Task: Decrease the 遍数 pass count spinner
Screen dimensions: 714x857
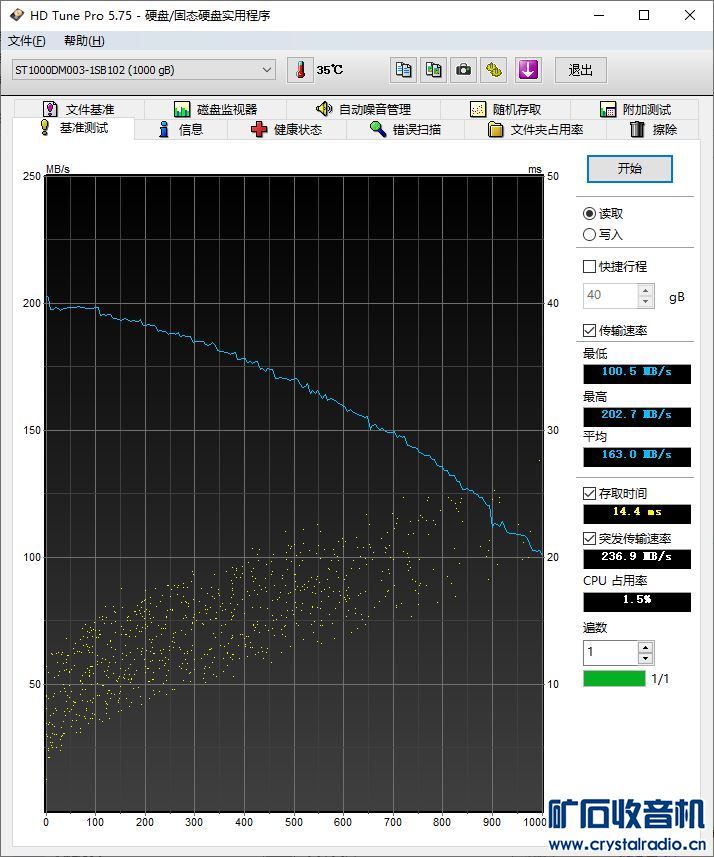Action: pyautogui.click(x=645, y=658)
